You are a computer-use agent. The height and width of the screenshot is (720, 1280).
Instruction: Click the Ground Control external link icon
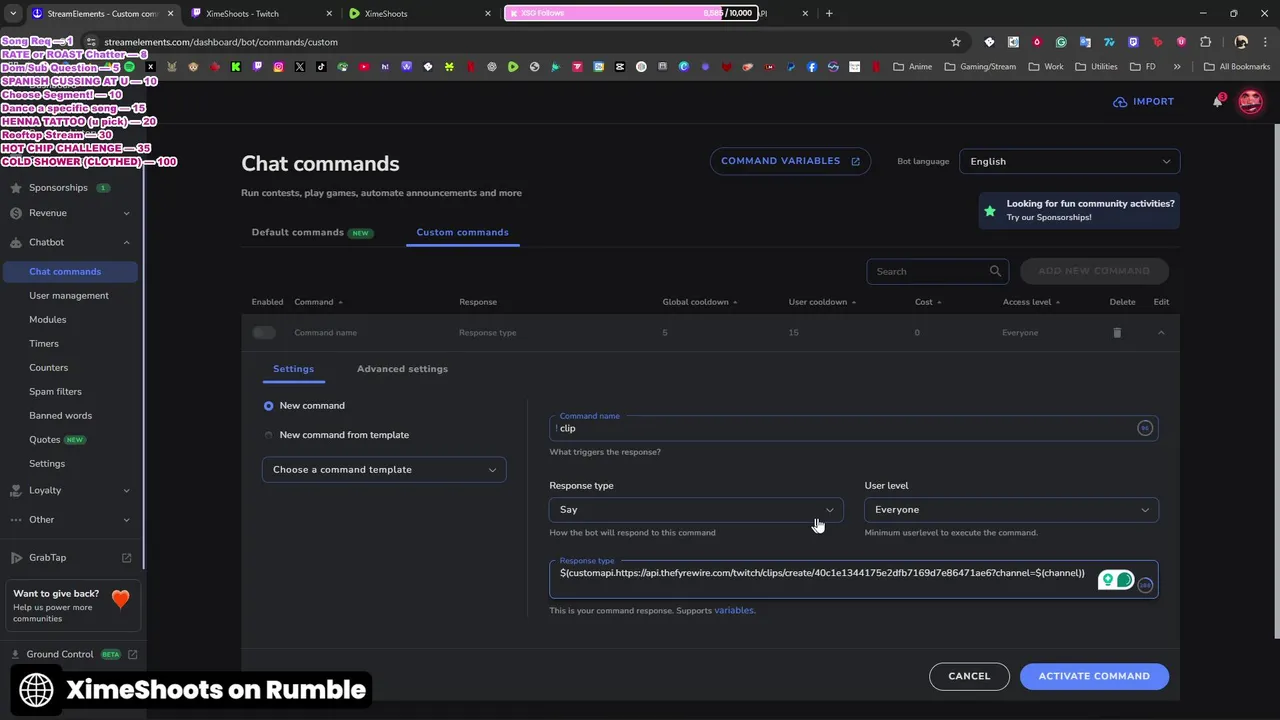(132, 655)
